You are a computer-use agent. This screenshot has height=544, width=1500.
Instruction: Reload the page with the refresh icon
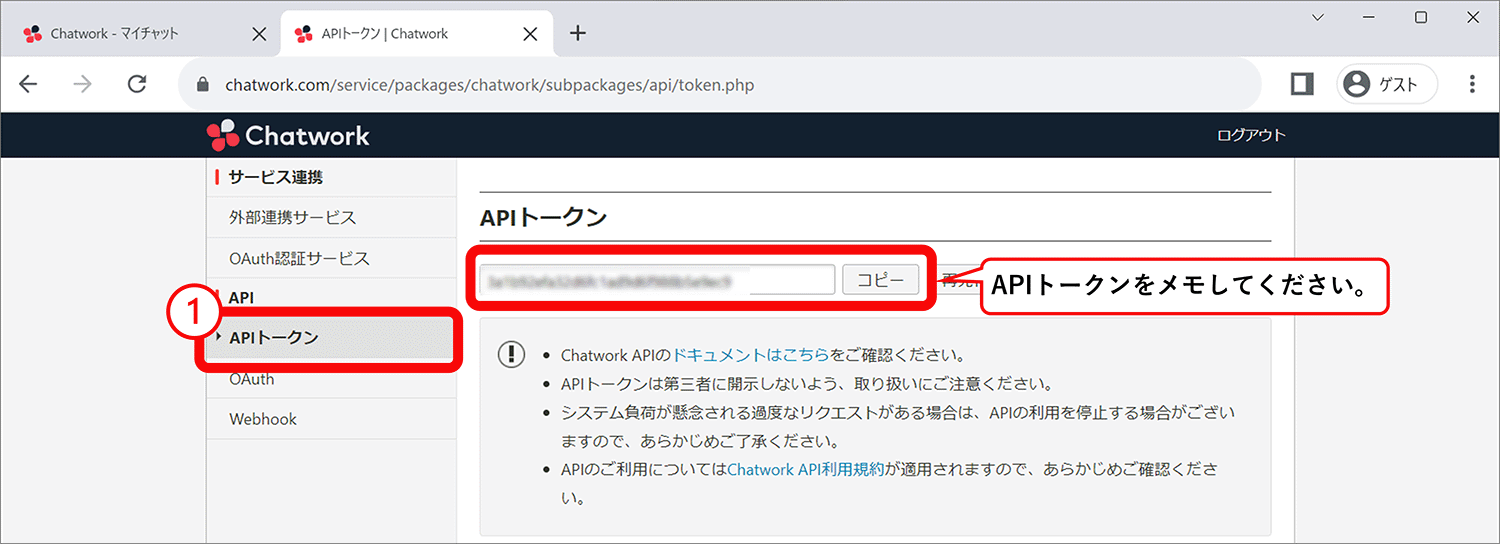click(x=138, y=85)
